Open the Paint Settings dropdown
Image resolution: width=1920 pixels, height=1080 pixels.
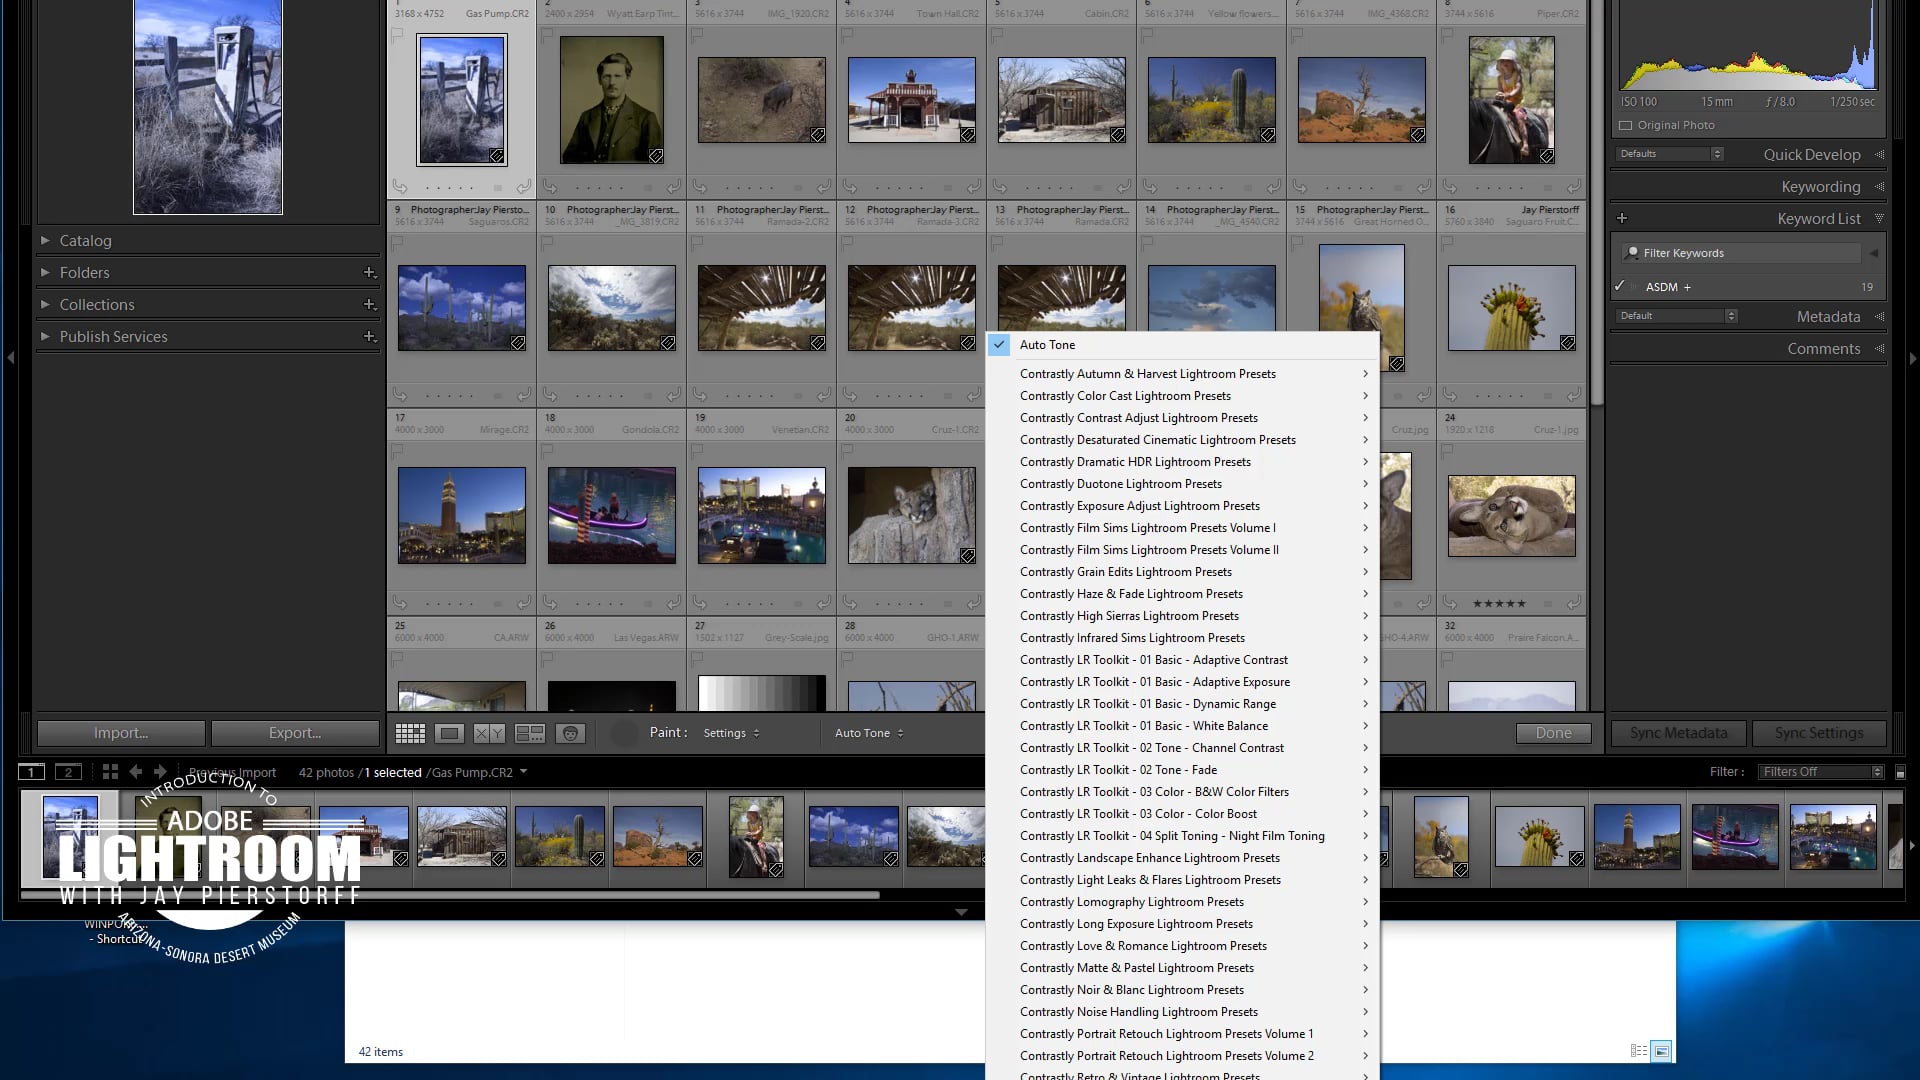[x=731, y=734]
